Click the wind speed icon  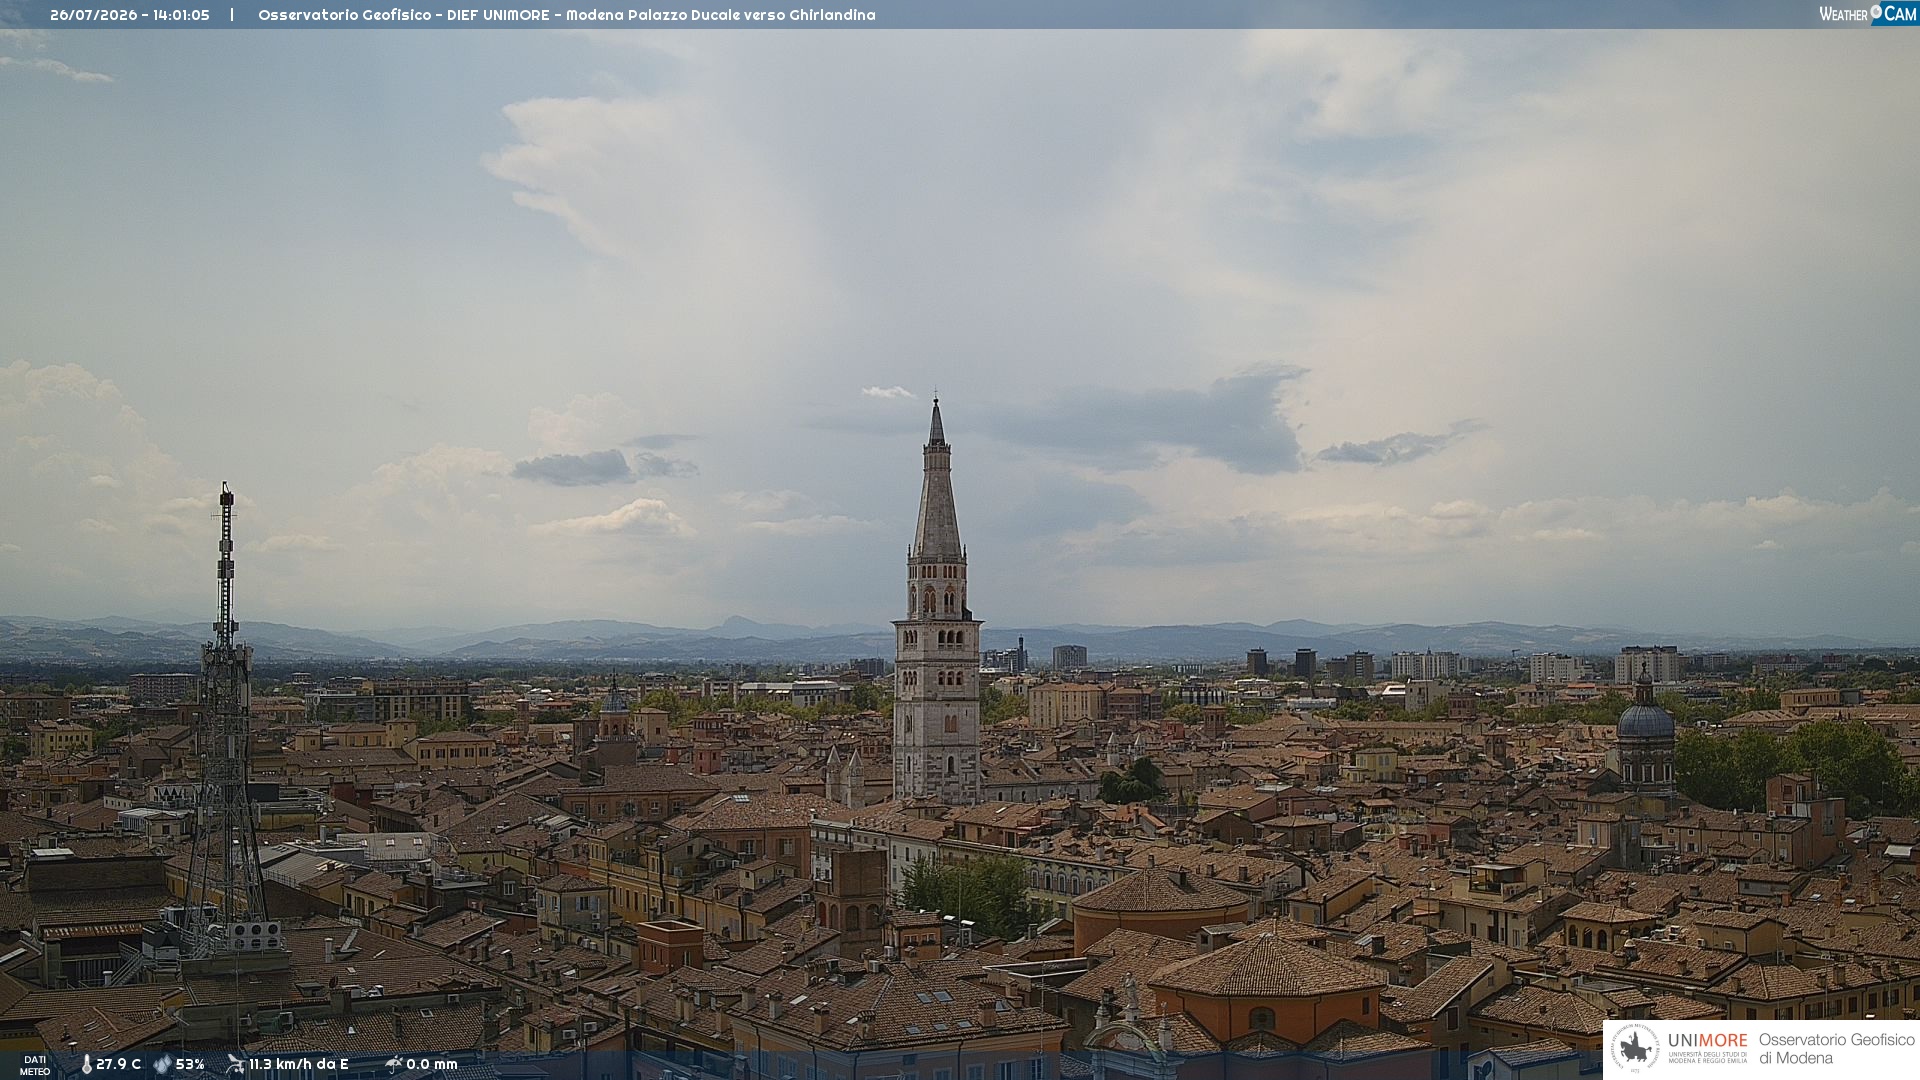[x=235, y=1064]
